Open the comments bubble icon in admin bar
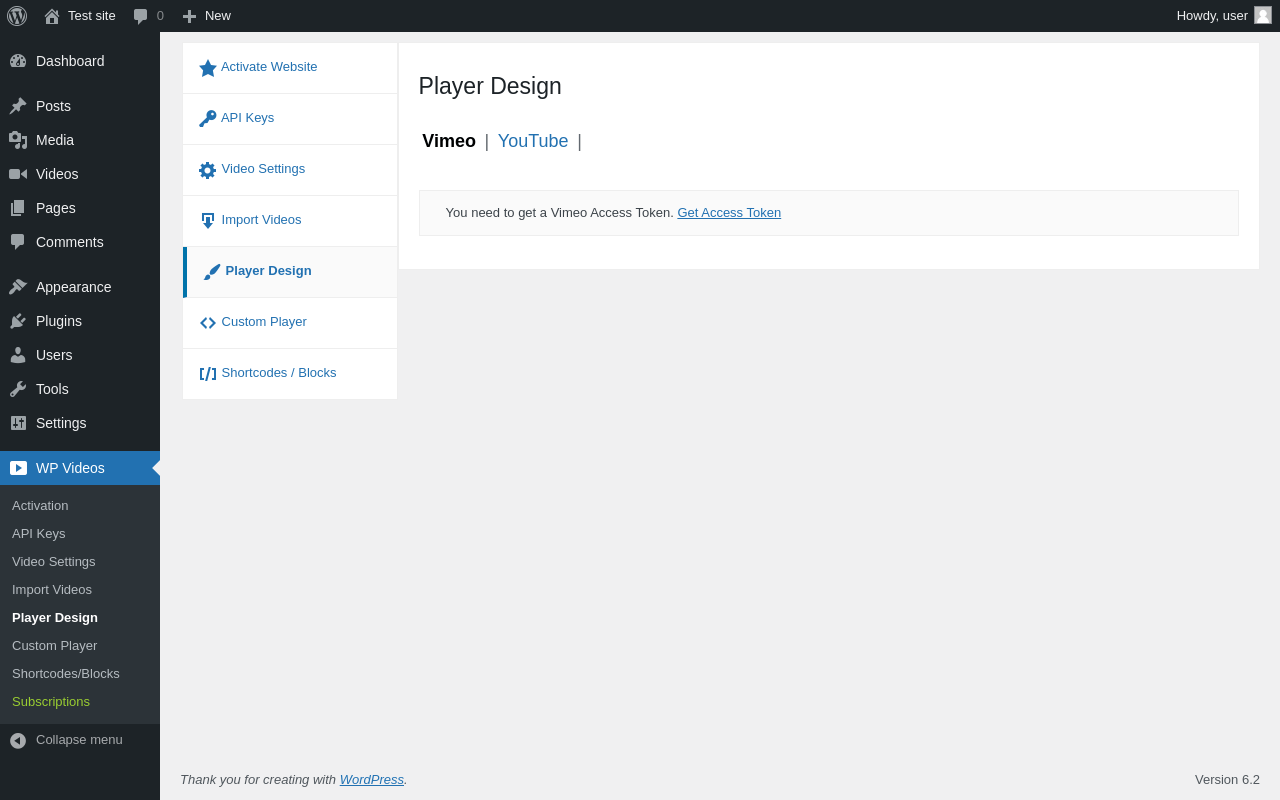 [141, 16]
